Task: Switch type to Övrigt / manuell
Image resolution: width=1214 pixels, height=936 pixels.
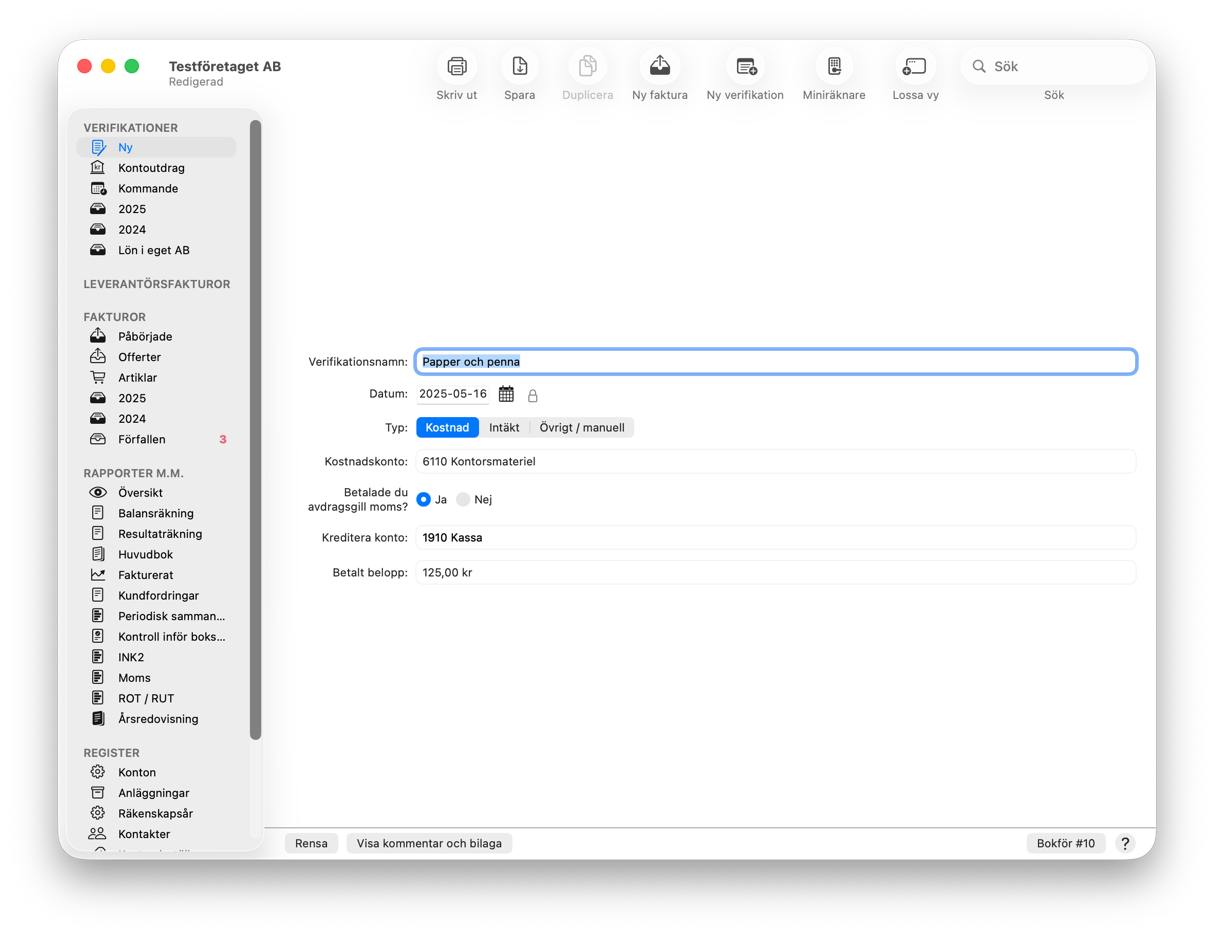Action: tap(581, 428)
